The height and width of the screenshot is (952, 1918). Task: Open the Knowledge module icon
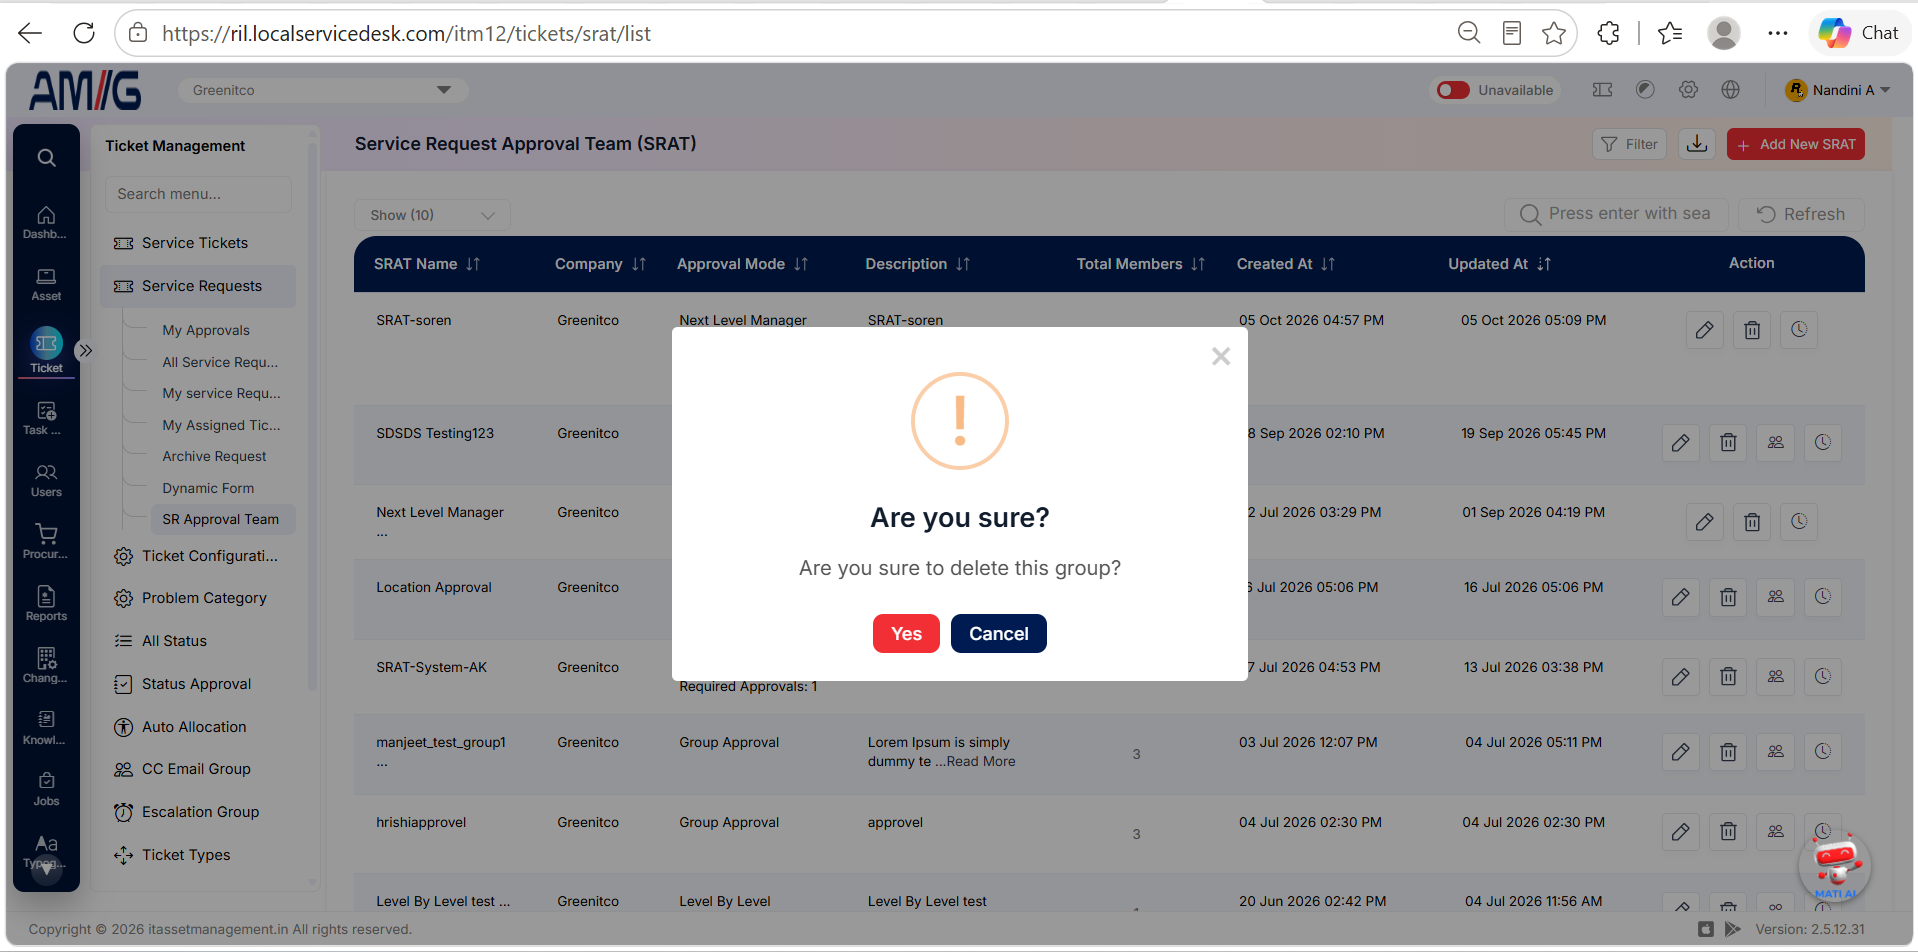click(x=46, y=727)
